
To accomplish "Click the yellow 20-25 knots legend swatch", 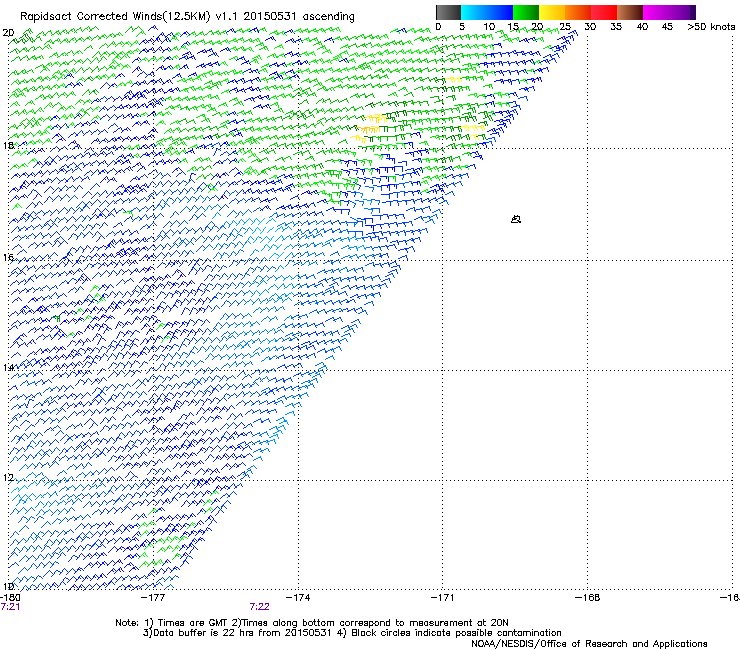I will pyautogui.click(x=552, y=12).
